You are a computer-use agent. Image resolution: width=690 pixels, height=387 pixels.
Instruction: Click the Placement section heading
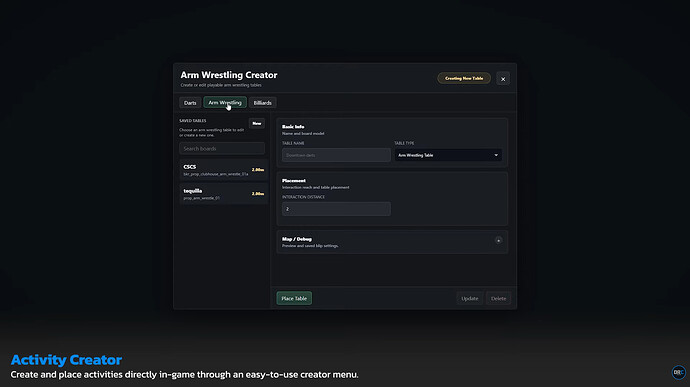pos(294,181)
